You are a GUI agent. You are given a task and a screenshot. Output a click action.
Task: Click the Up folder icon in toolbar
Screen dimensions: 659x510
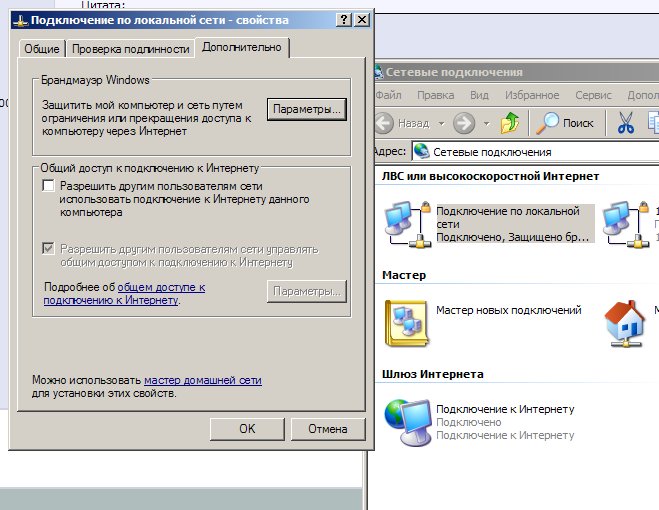(x=510, y=123)
